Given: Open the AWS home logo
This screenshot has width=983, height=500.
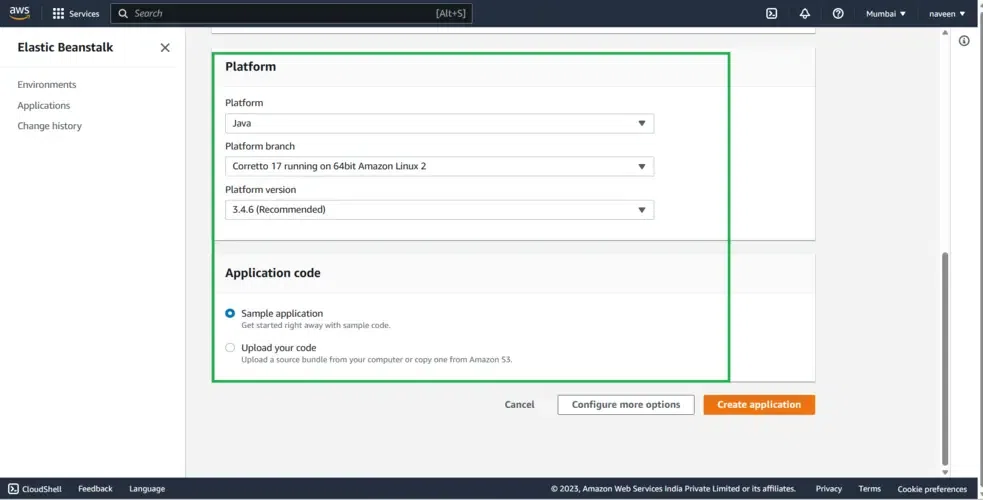Looking at the screenshot, I should [19, 13].
